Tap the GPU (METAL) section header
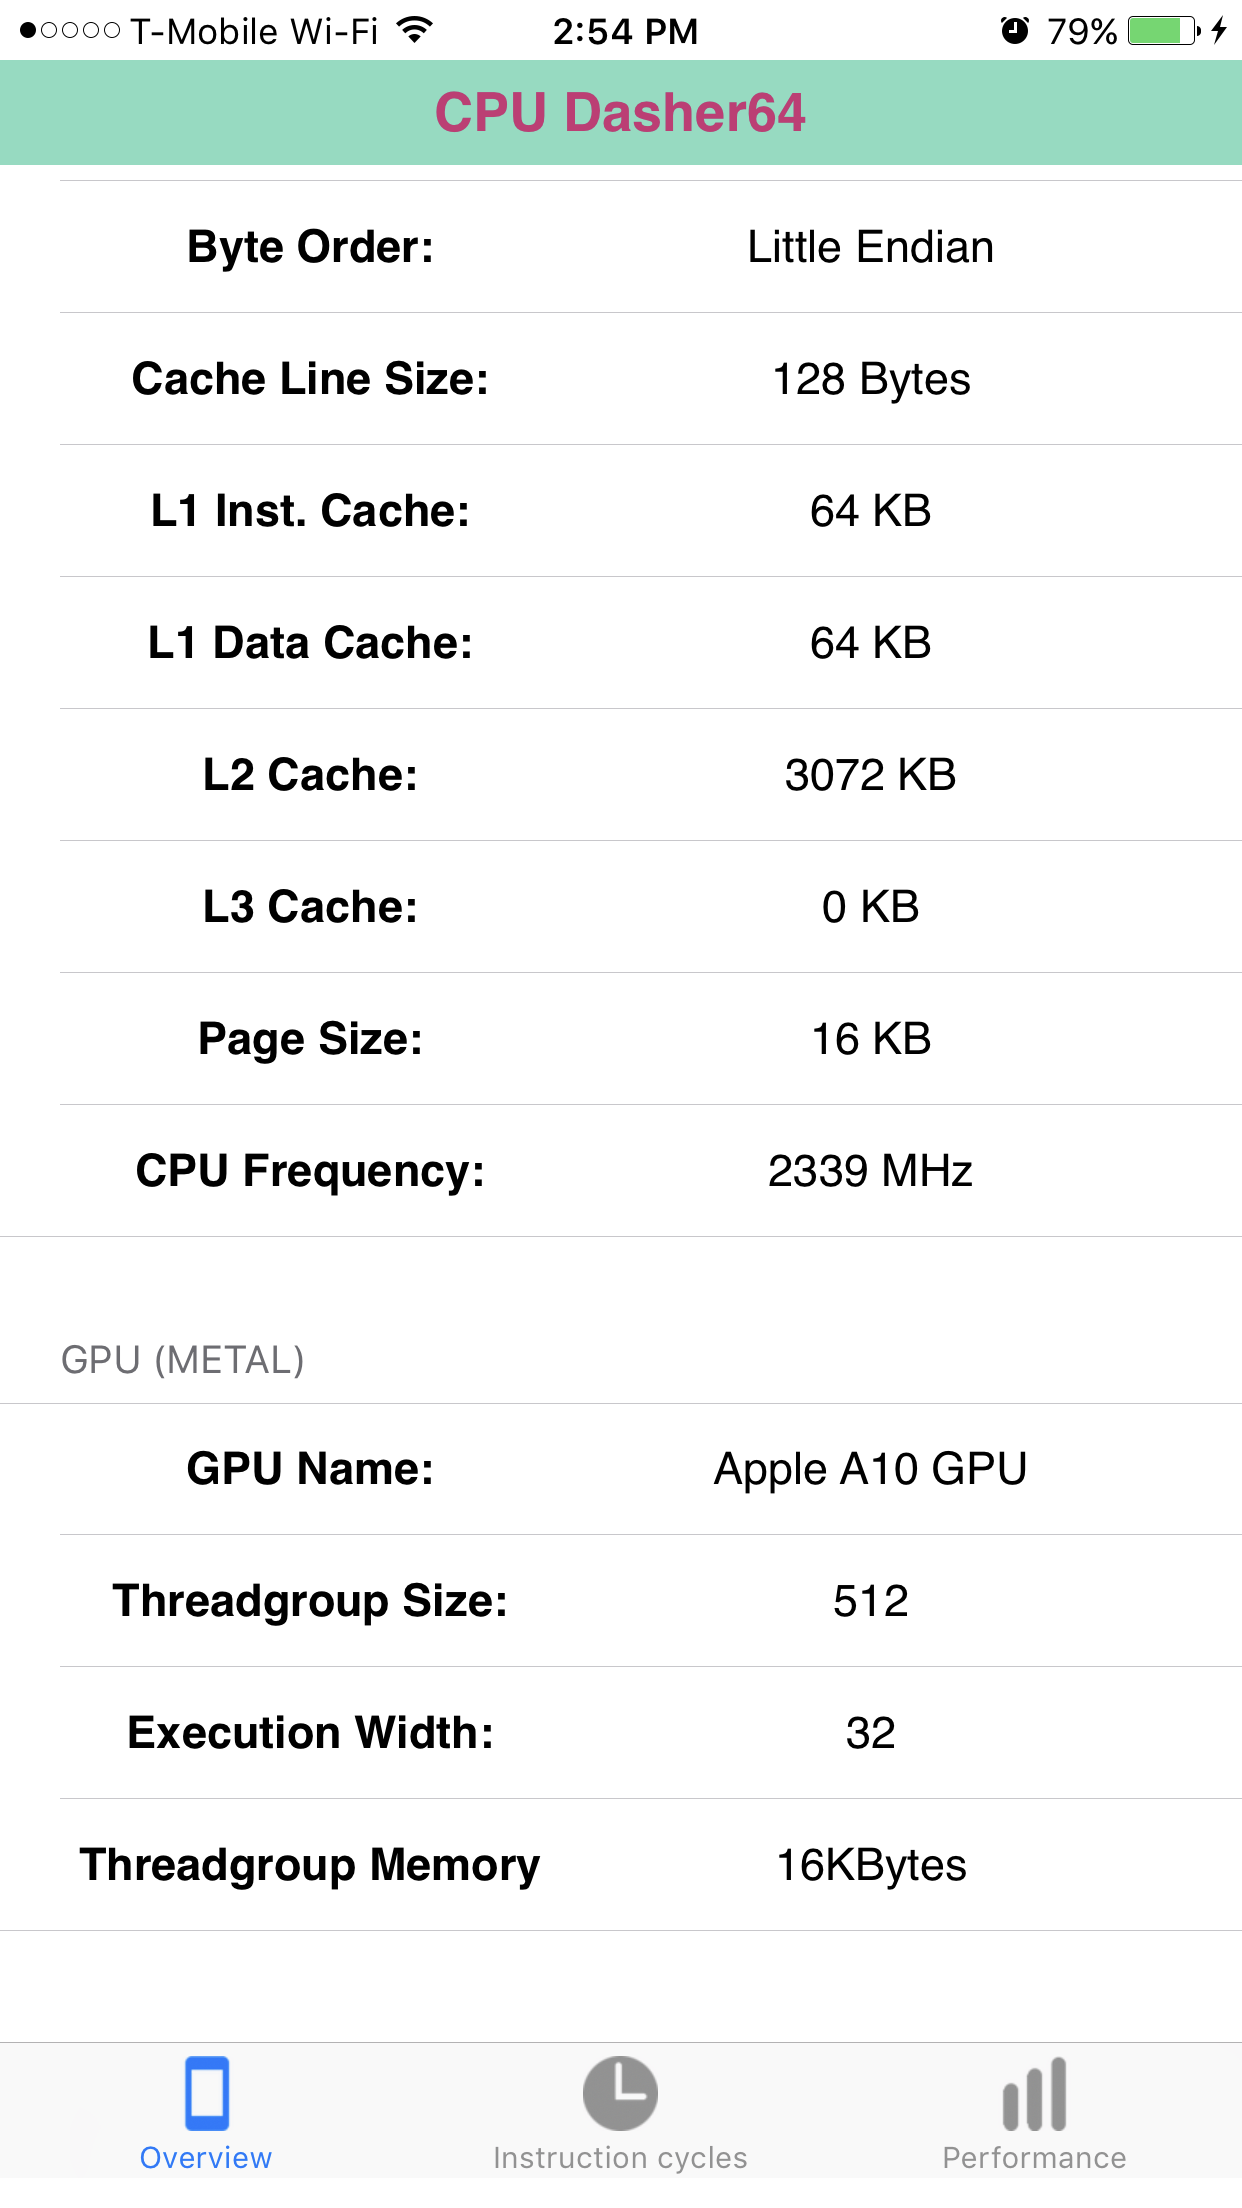The width and height of the screenshot is (1242, 2208). click(x=183, y=1360)
